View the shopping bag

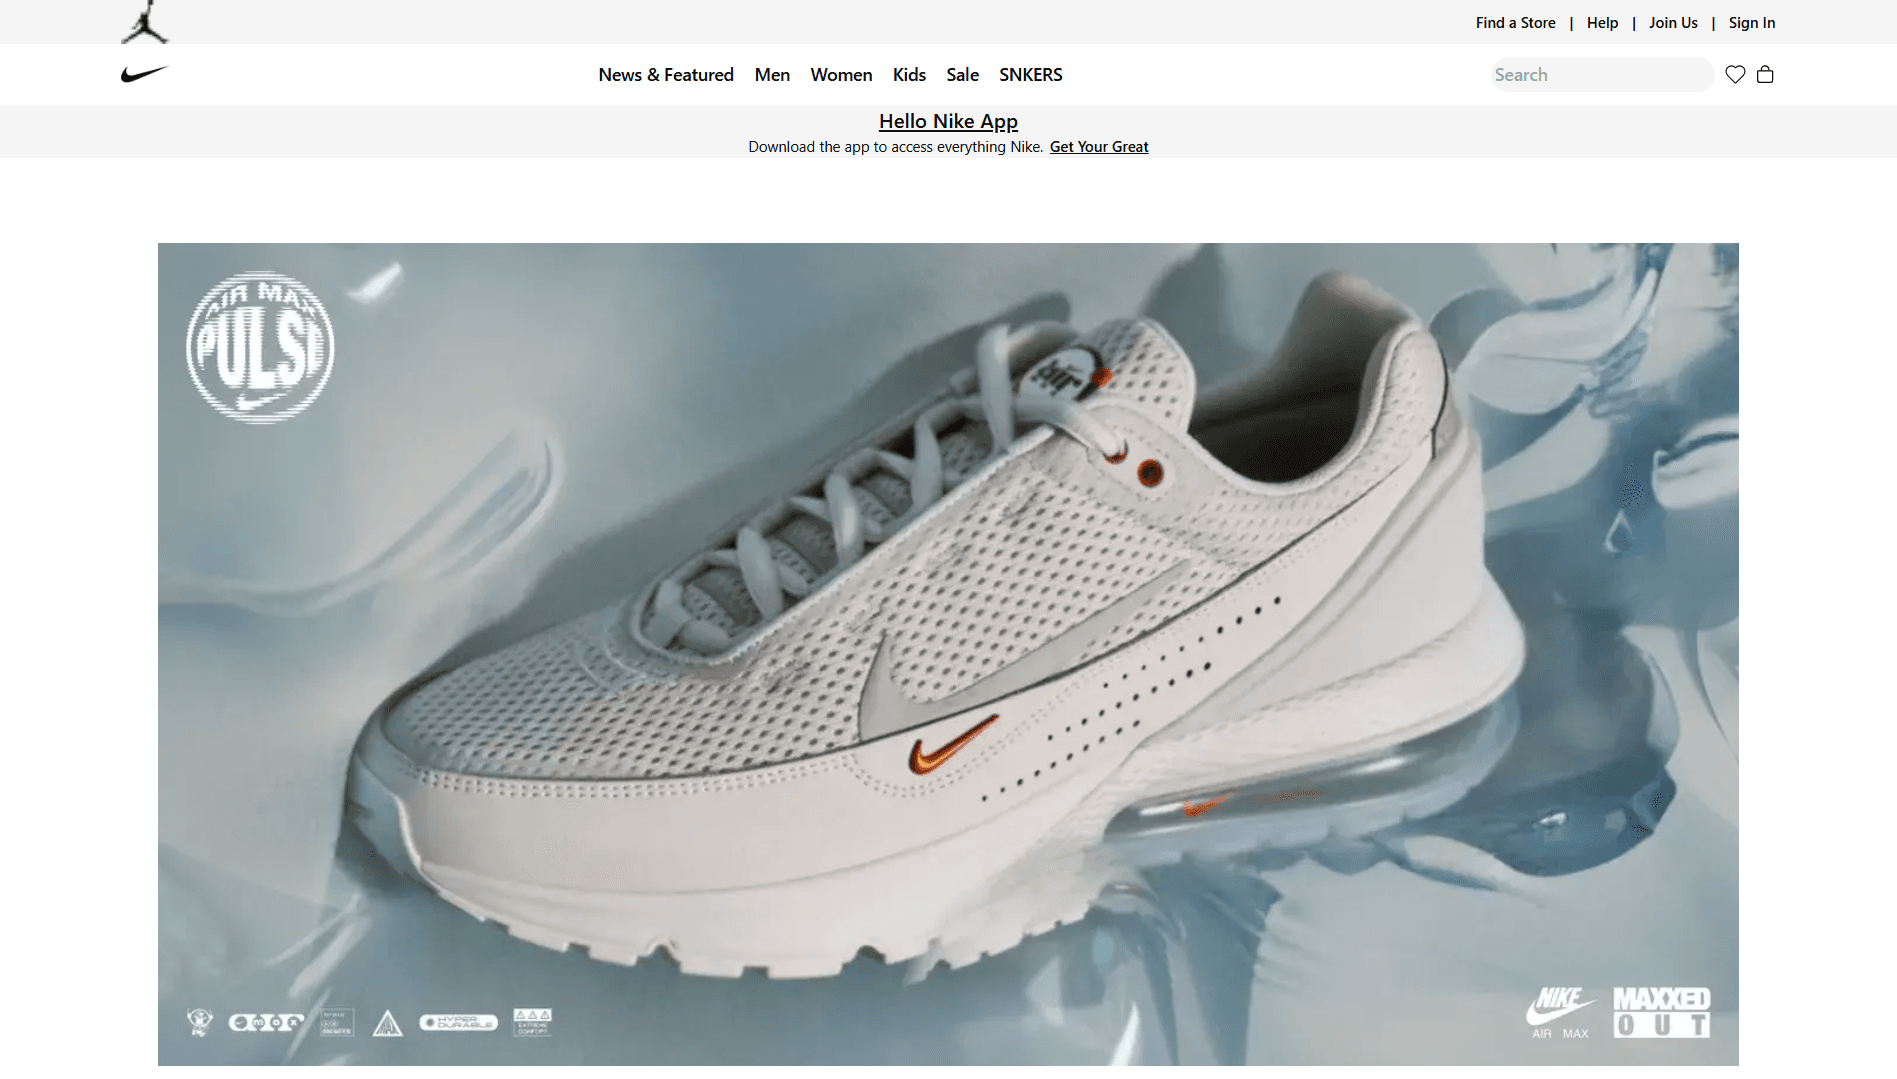click(x=1766, y=74)
